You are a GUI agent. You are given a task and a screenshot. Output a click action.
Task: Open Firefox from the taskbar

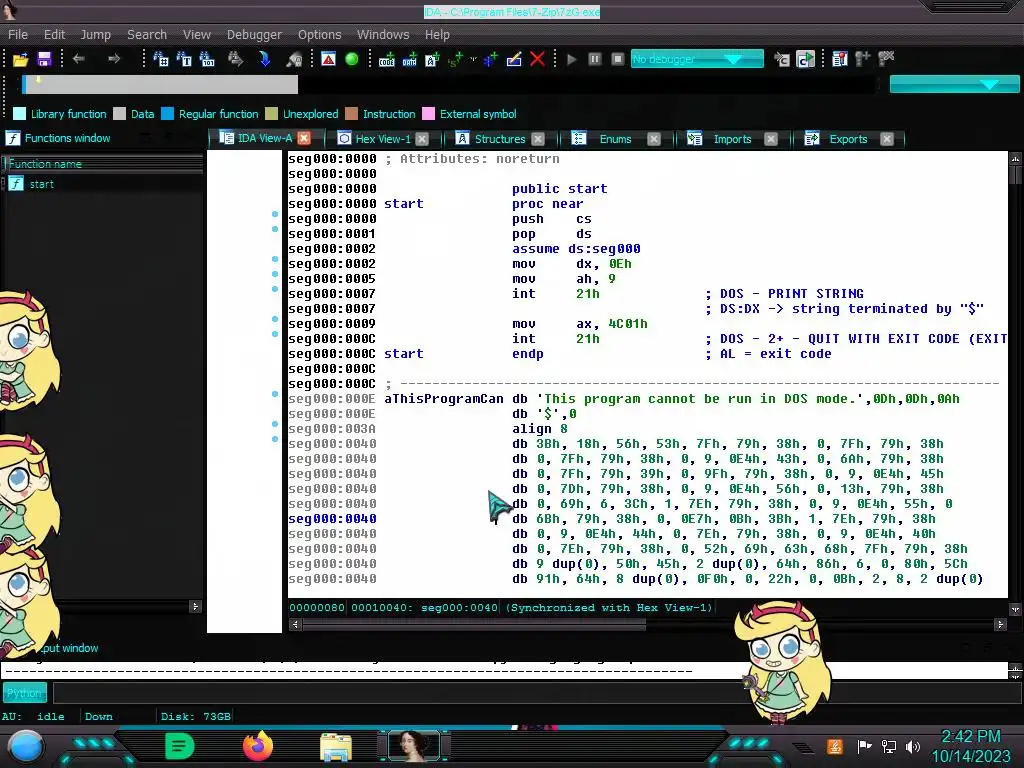(257, 746)
